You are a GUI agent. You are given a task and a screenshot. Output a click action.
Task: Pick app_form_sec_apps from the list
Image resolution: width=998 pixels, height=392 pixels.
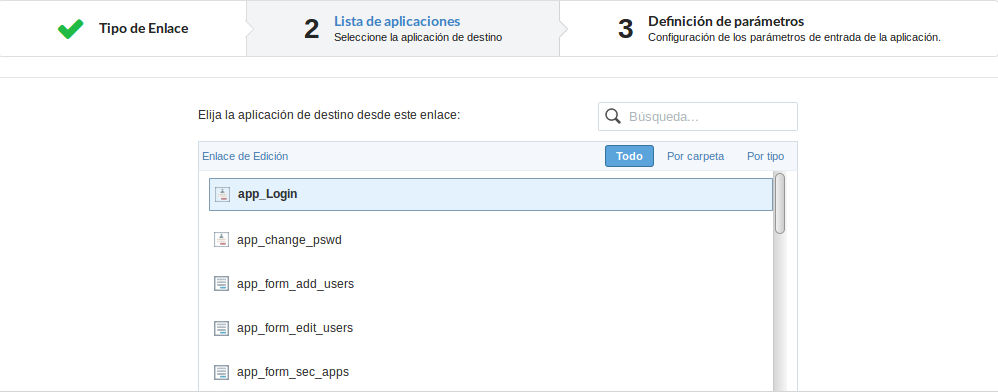[293, 372]
